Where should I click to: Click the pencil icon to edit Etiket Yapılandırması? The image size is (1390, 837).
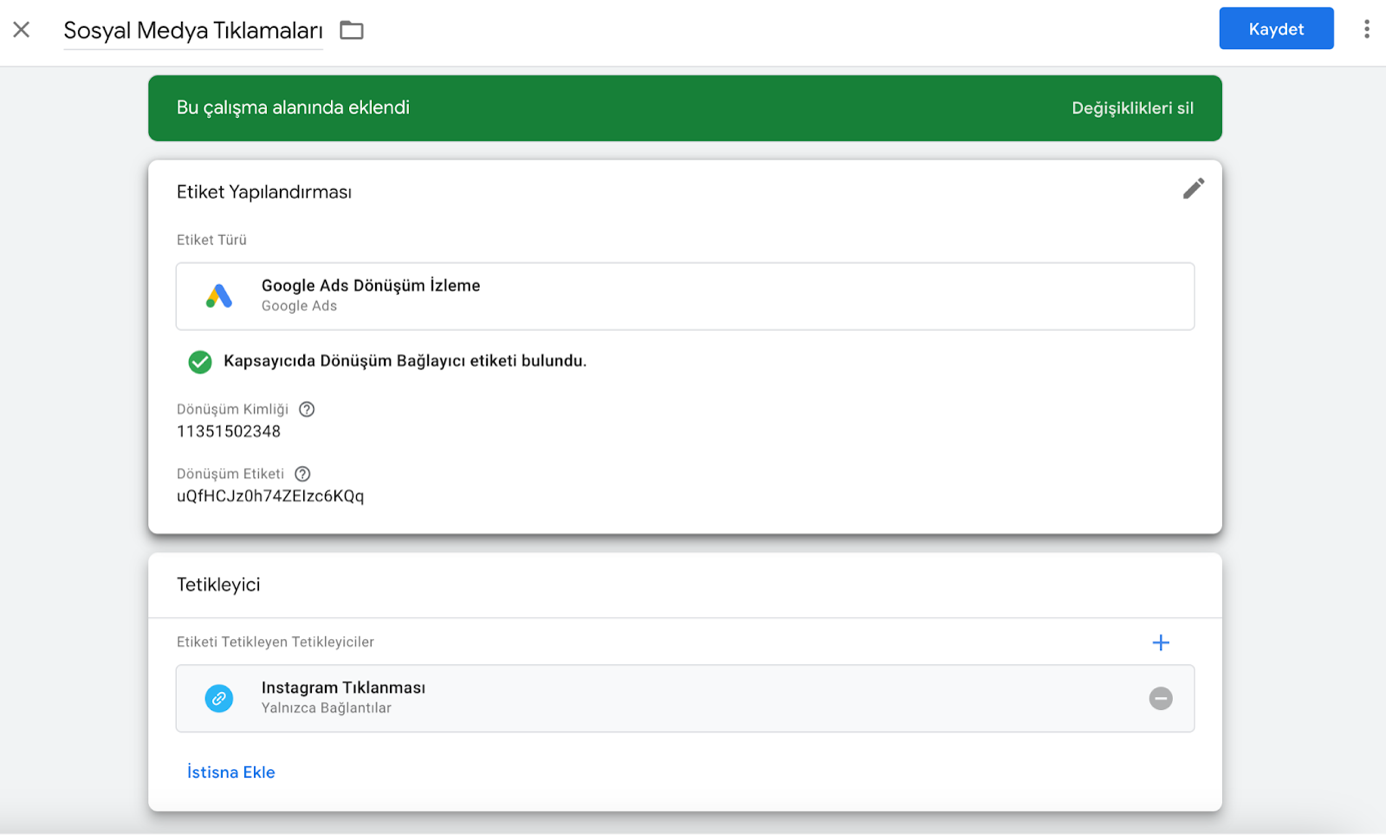pos(1193,189)
